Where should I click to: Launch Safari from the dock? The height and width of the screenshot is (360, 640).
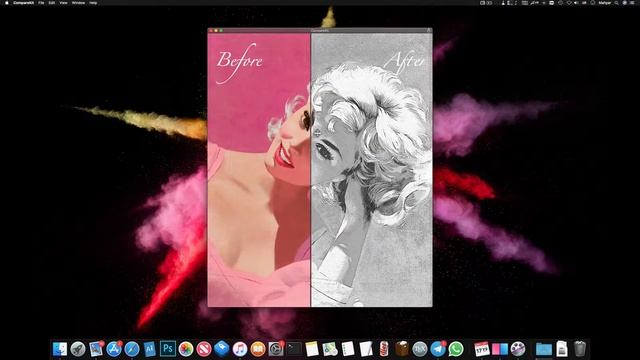pos(132,349)
